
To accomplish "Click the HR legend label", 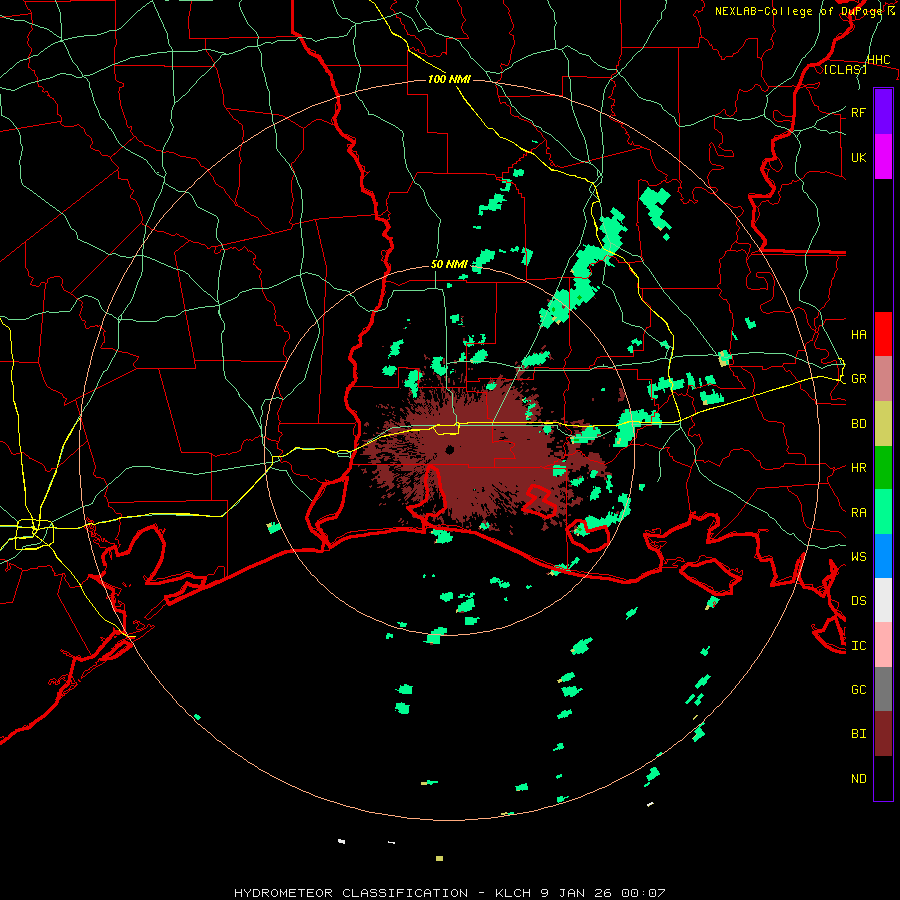I will pyautogui.click(x=858, y=468).
